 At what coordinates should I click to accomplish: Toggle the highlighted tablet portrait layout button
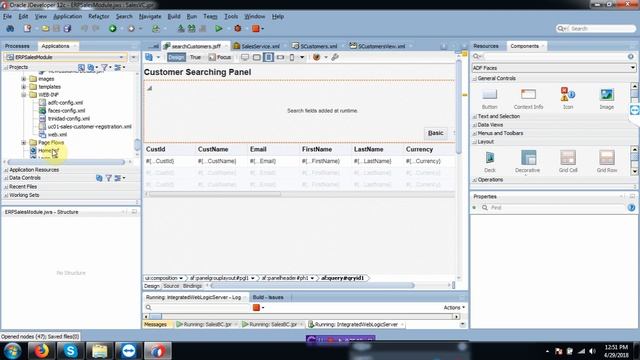(268, 57)
